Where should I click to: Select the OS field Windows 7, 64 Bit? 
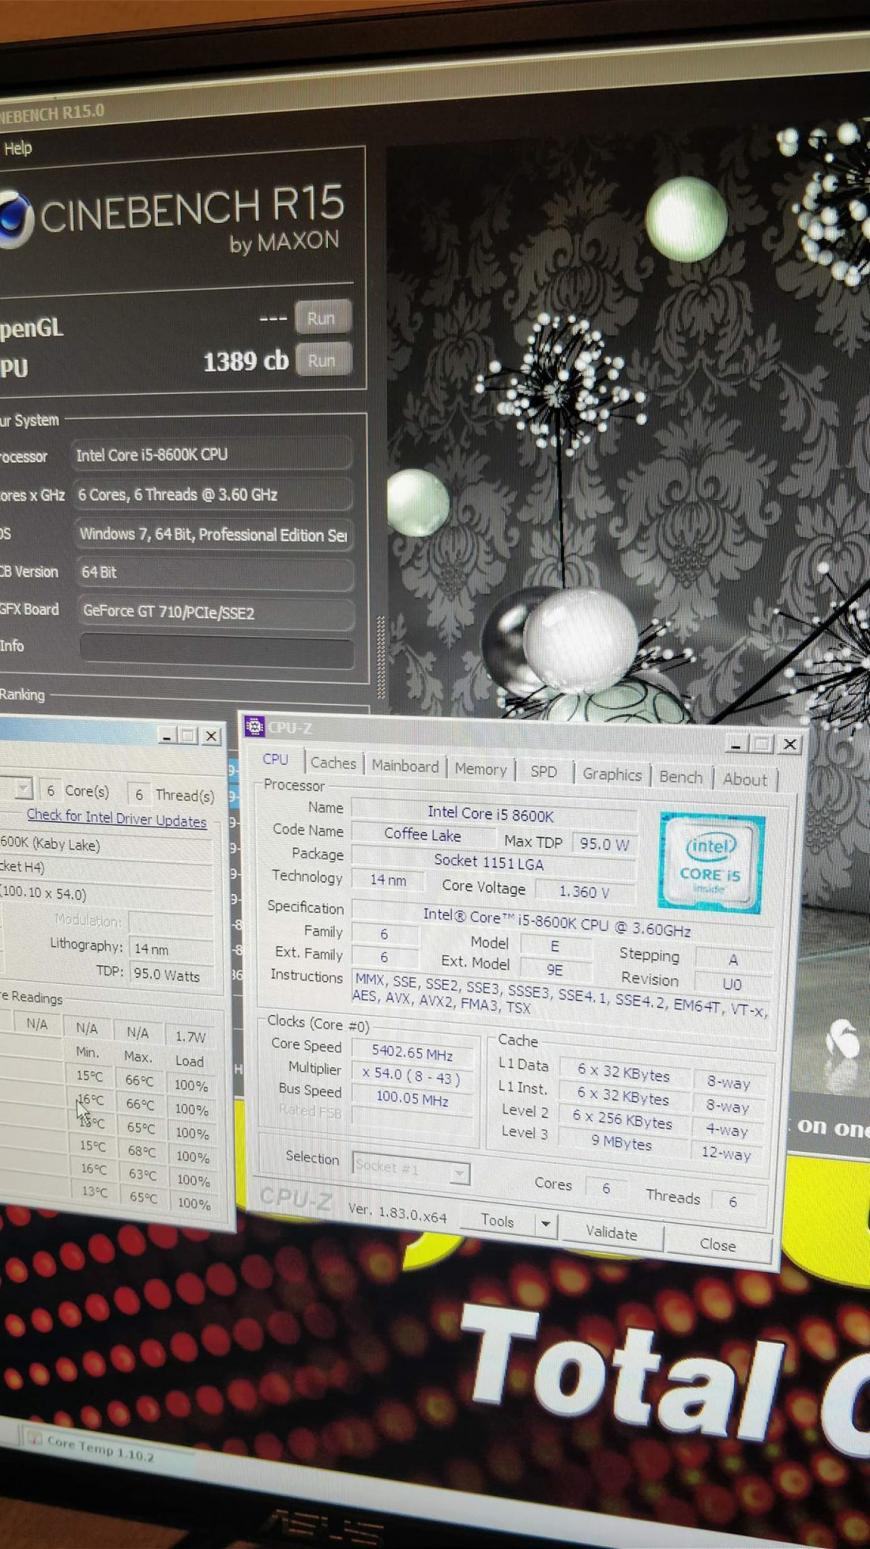click(214, 534)
